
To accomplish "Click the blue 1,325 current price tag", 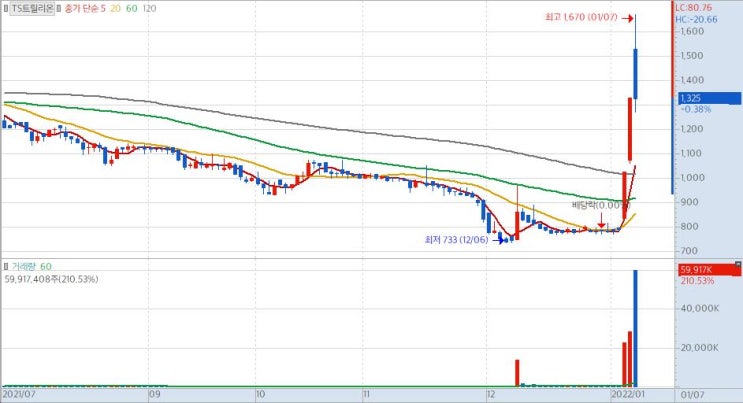I will pos(709,98).
